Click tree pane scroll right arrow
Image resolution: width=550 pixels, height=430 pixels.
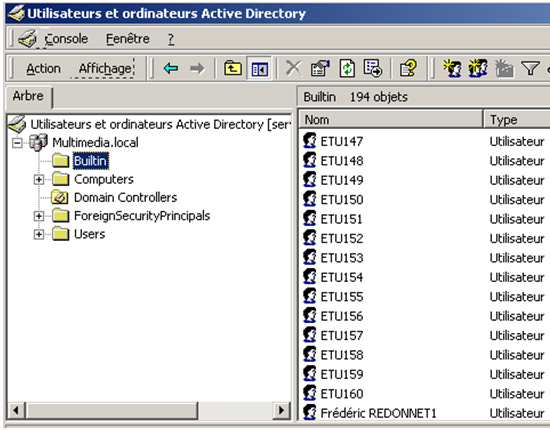pos(281,410)
